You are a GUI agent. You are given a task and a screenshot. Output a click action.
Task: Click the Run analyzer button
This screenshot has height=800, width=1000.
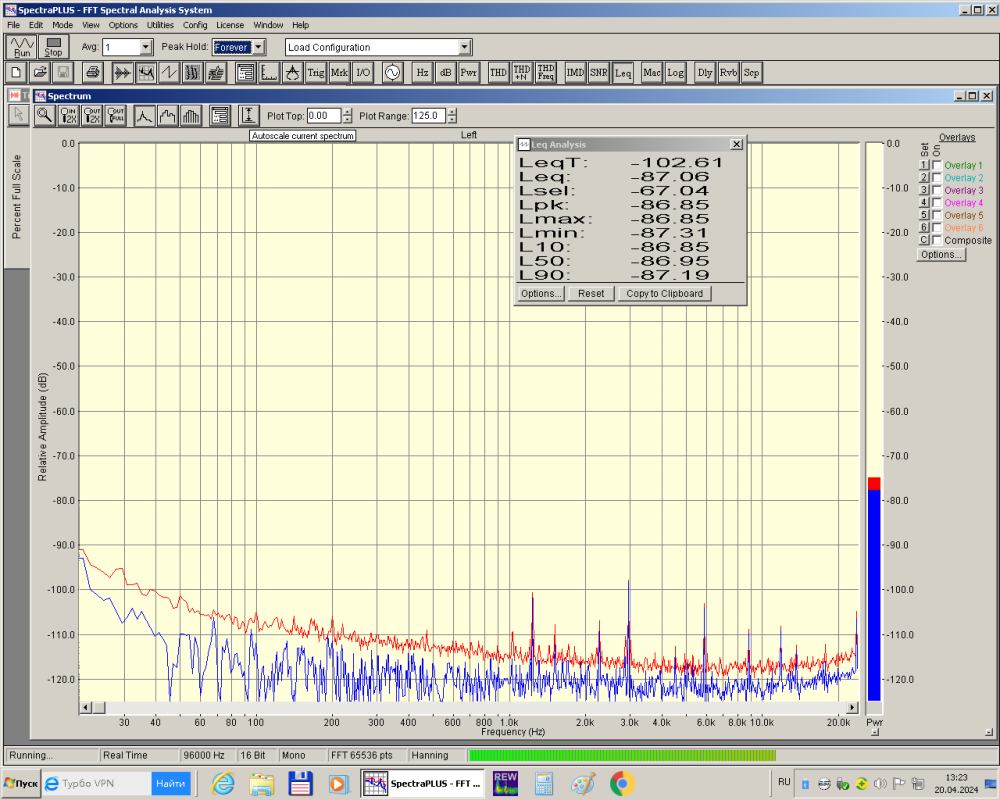[x=22, y=47]
